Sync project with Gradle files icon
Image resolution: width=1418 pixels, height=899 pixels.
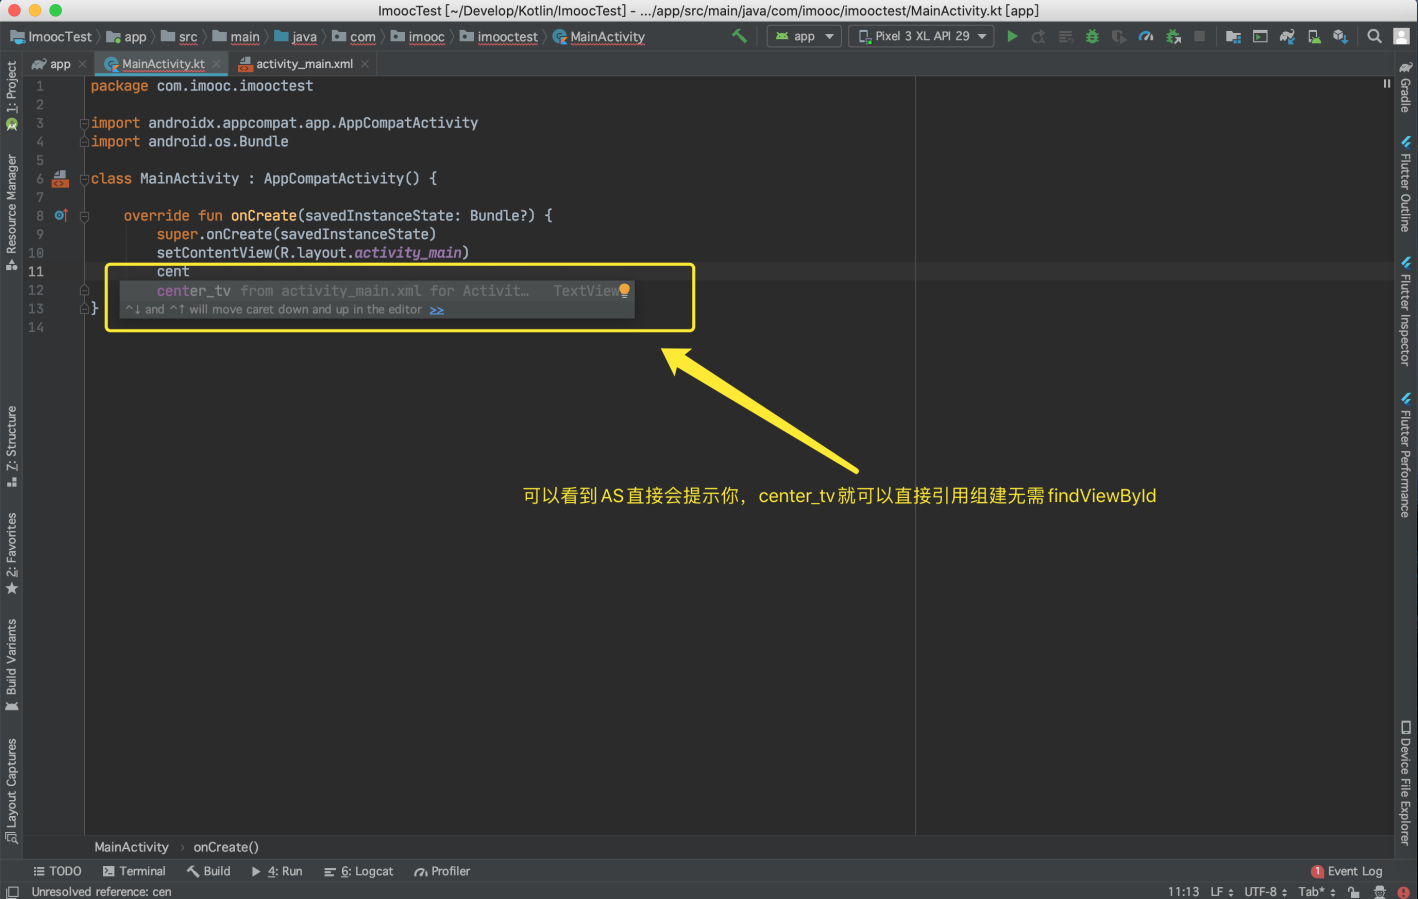[x=1287, y=36]
